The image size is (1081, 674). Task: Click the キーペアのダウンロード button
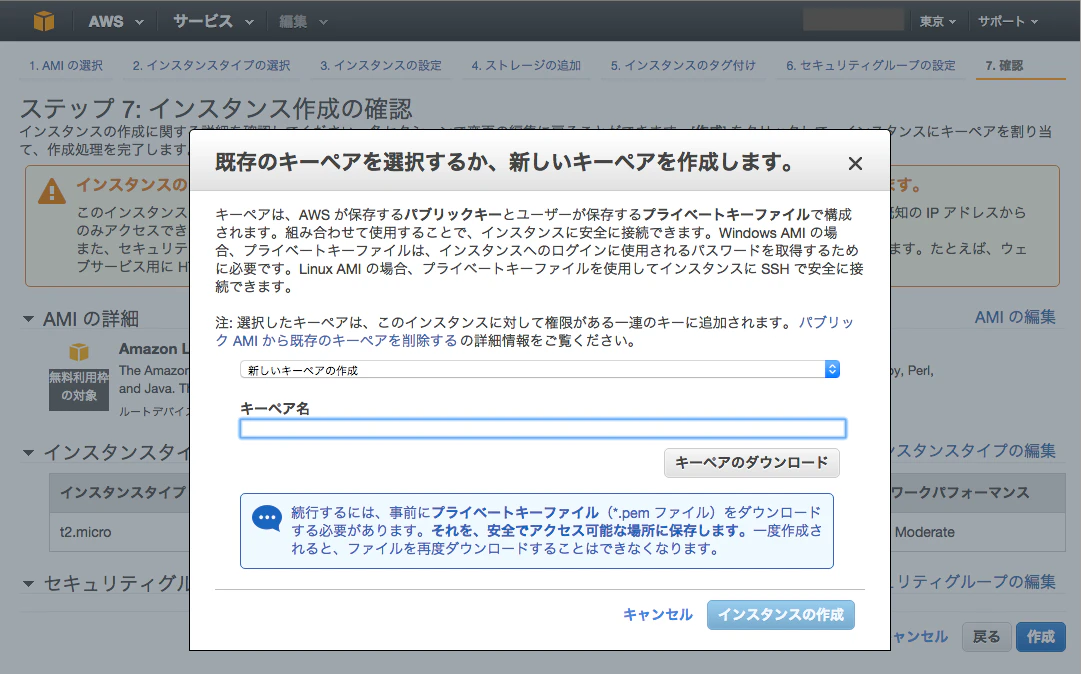click(751, 462)
